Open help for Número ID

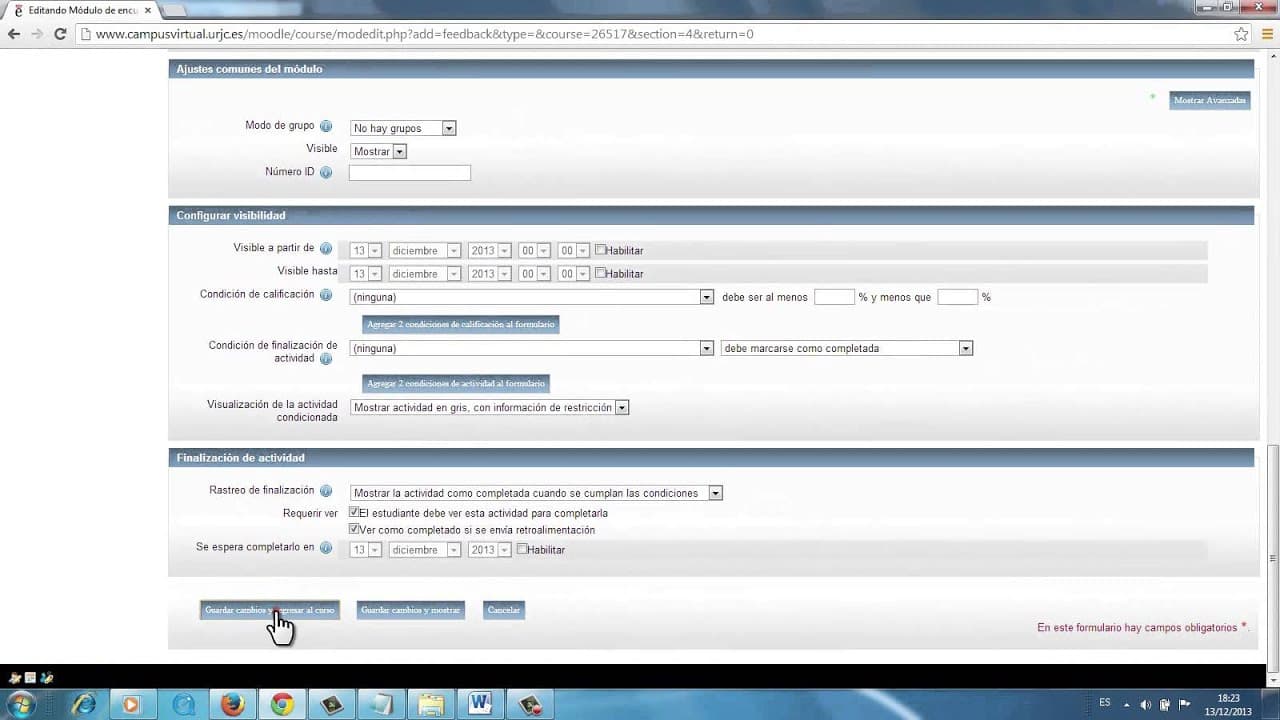coord(326,173)
